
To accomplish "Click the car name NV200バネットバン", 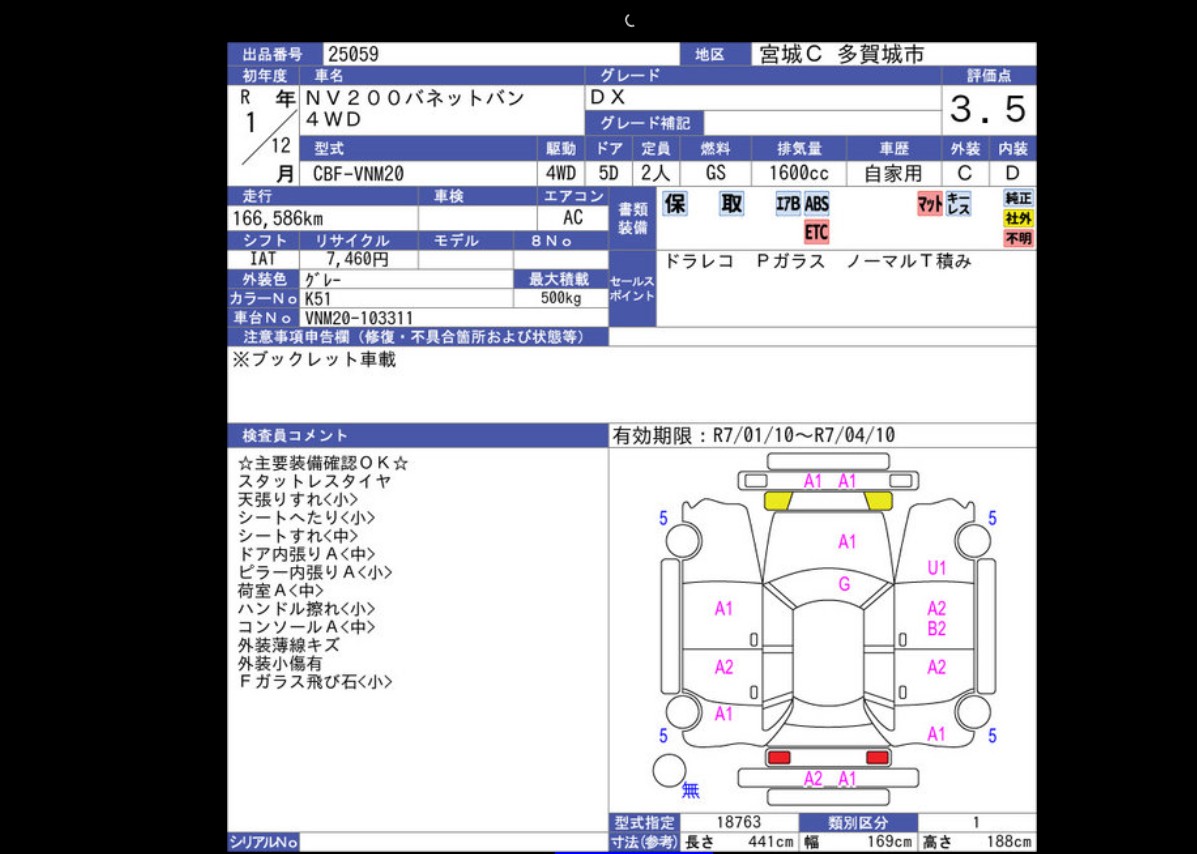I will tap(415, 98).
